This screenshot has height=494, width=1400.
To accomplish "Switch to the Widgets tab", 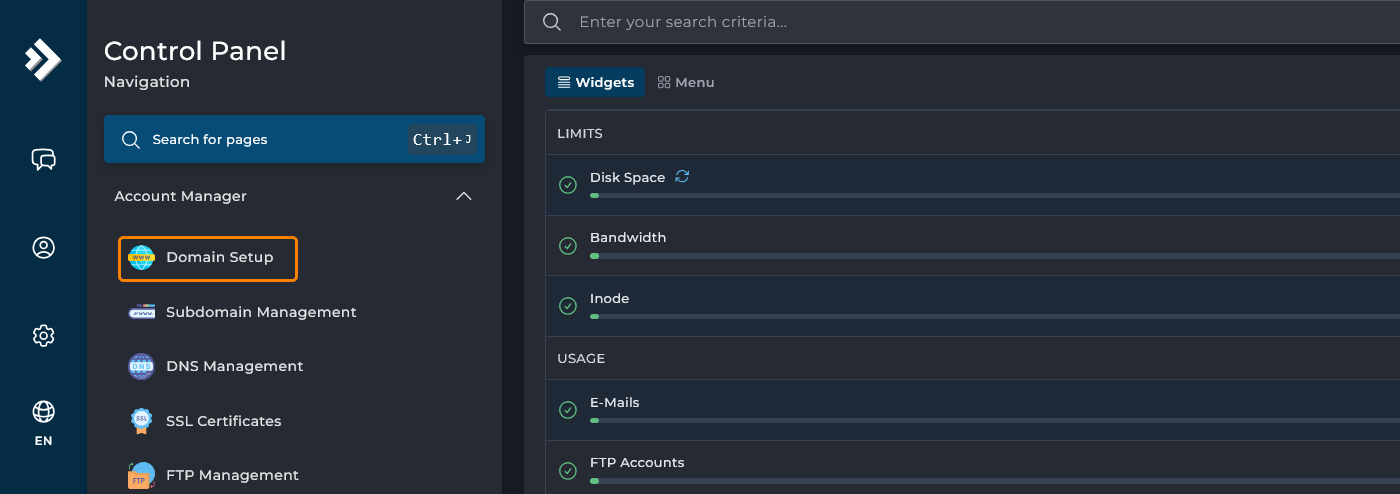I will (595, 82).
